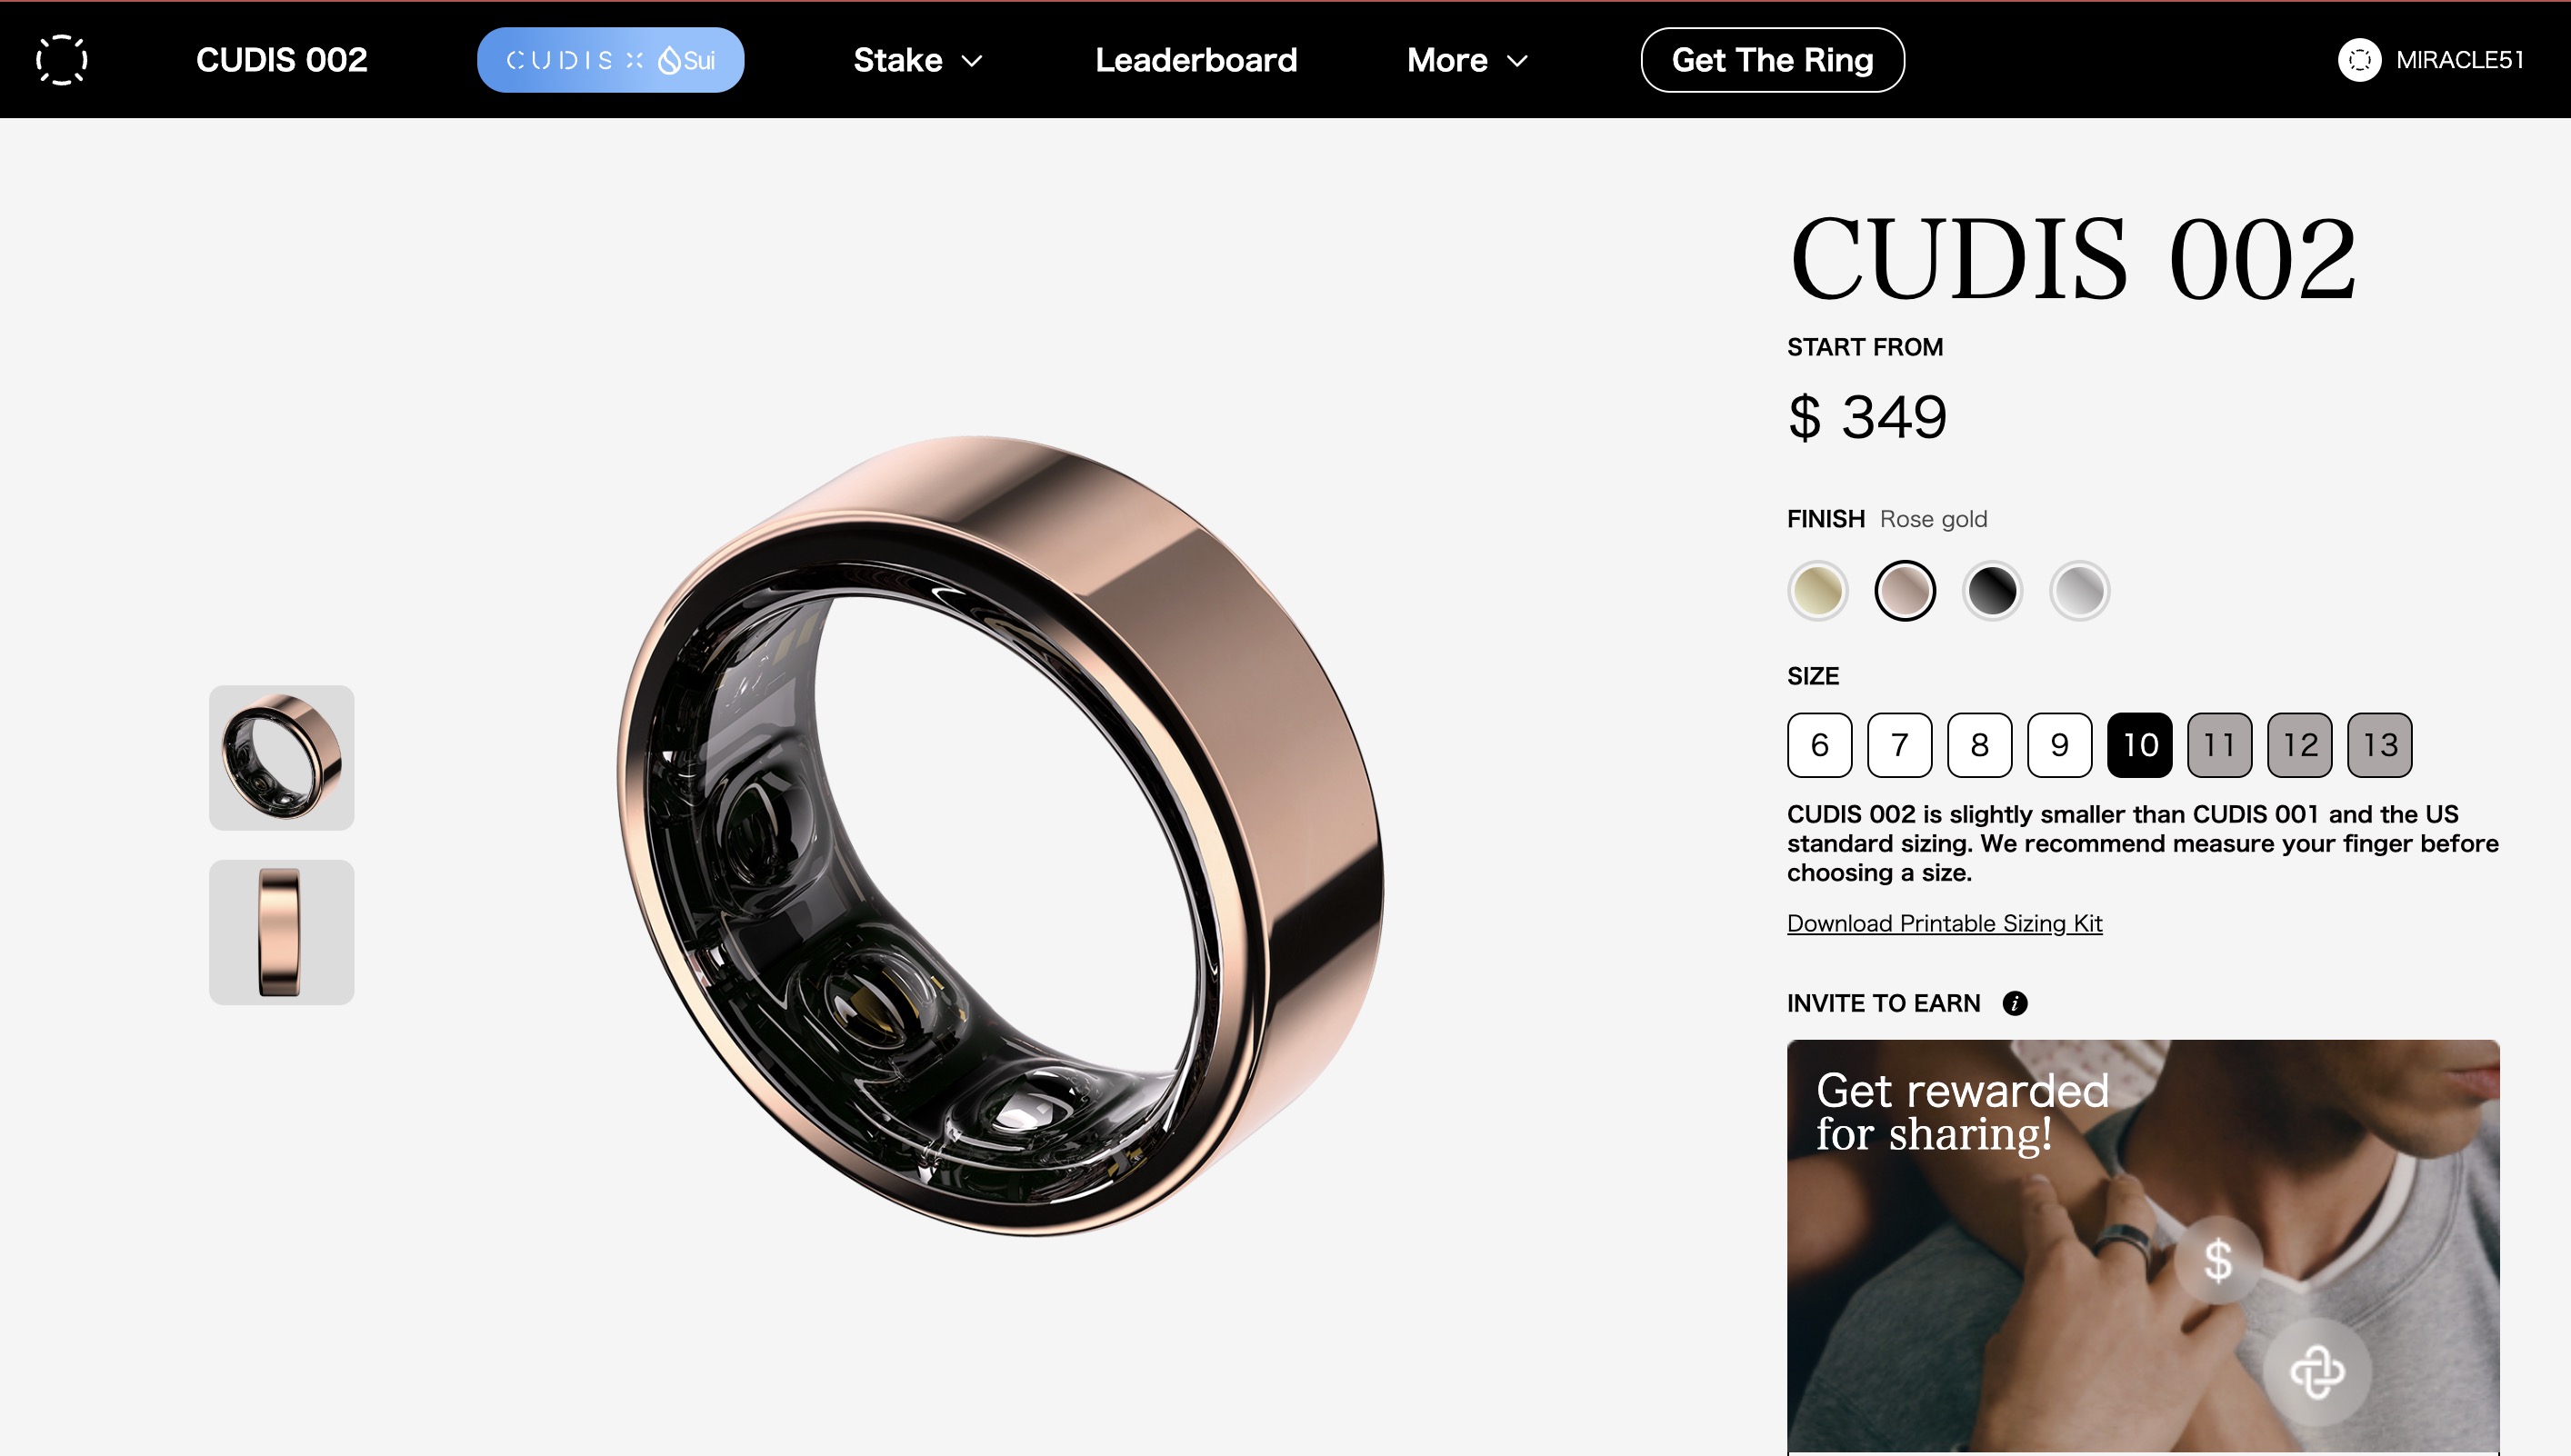The height and width of the screenshot is (1456, 2571).
Task: Expand the Stake dropdown menu
Action: [x=918, y=60]
